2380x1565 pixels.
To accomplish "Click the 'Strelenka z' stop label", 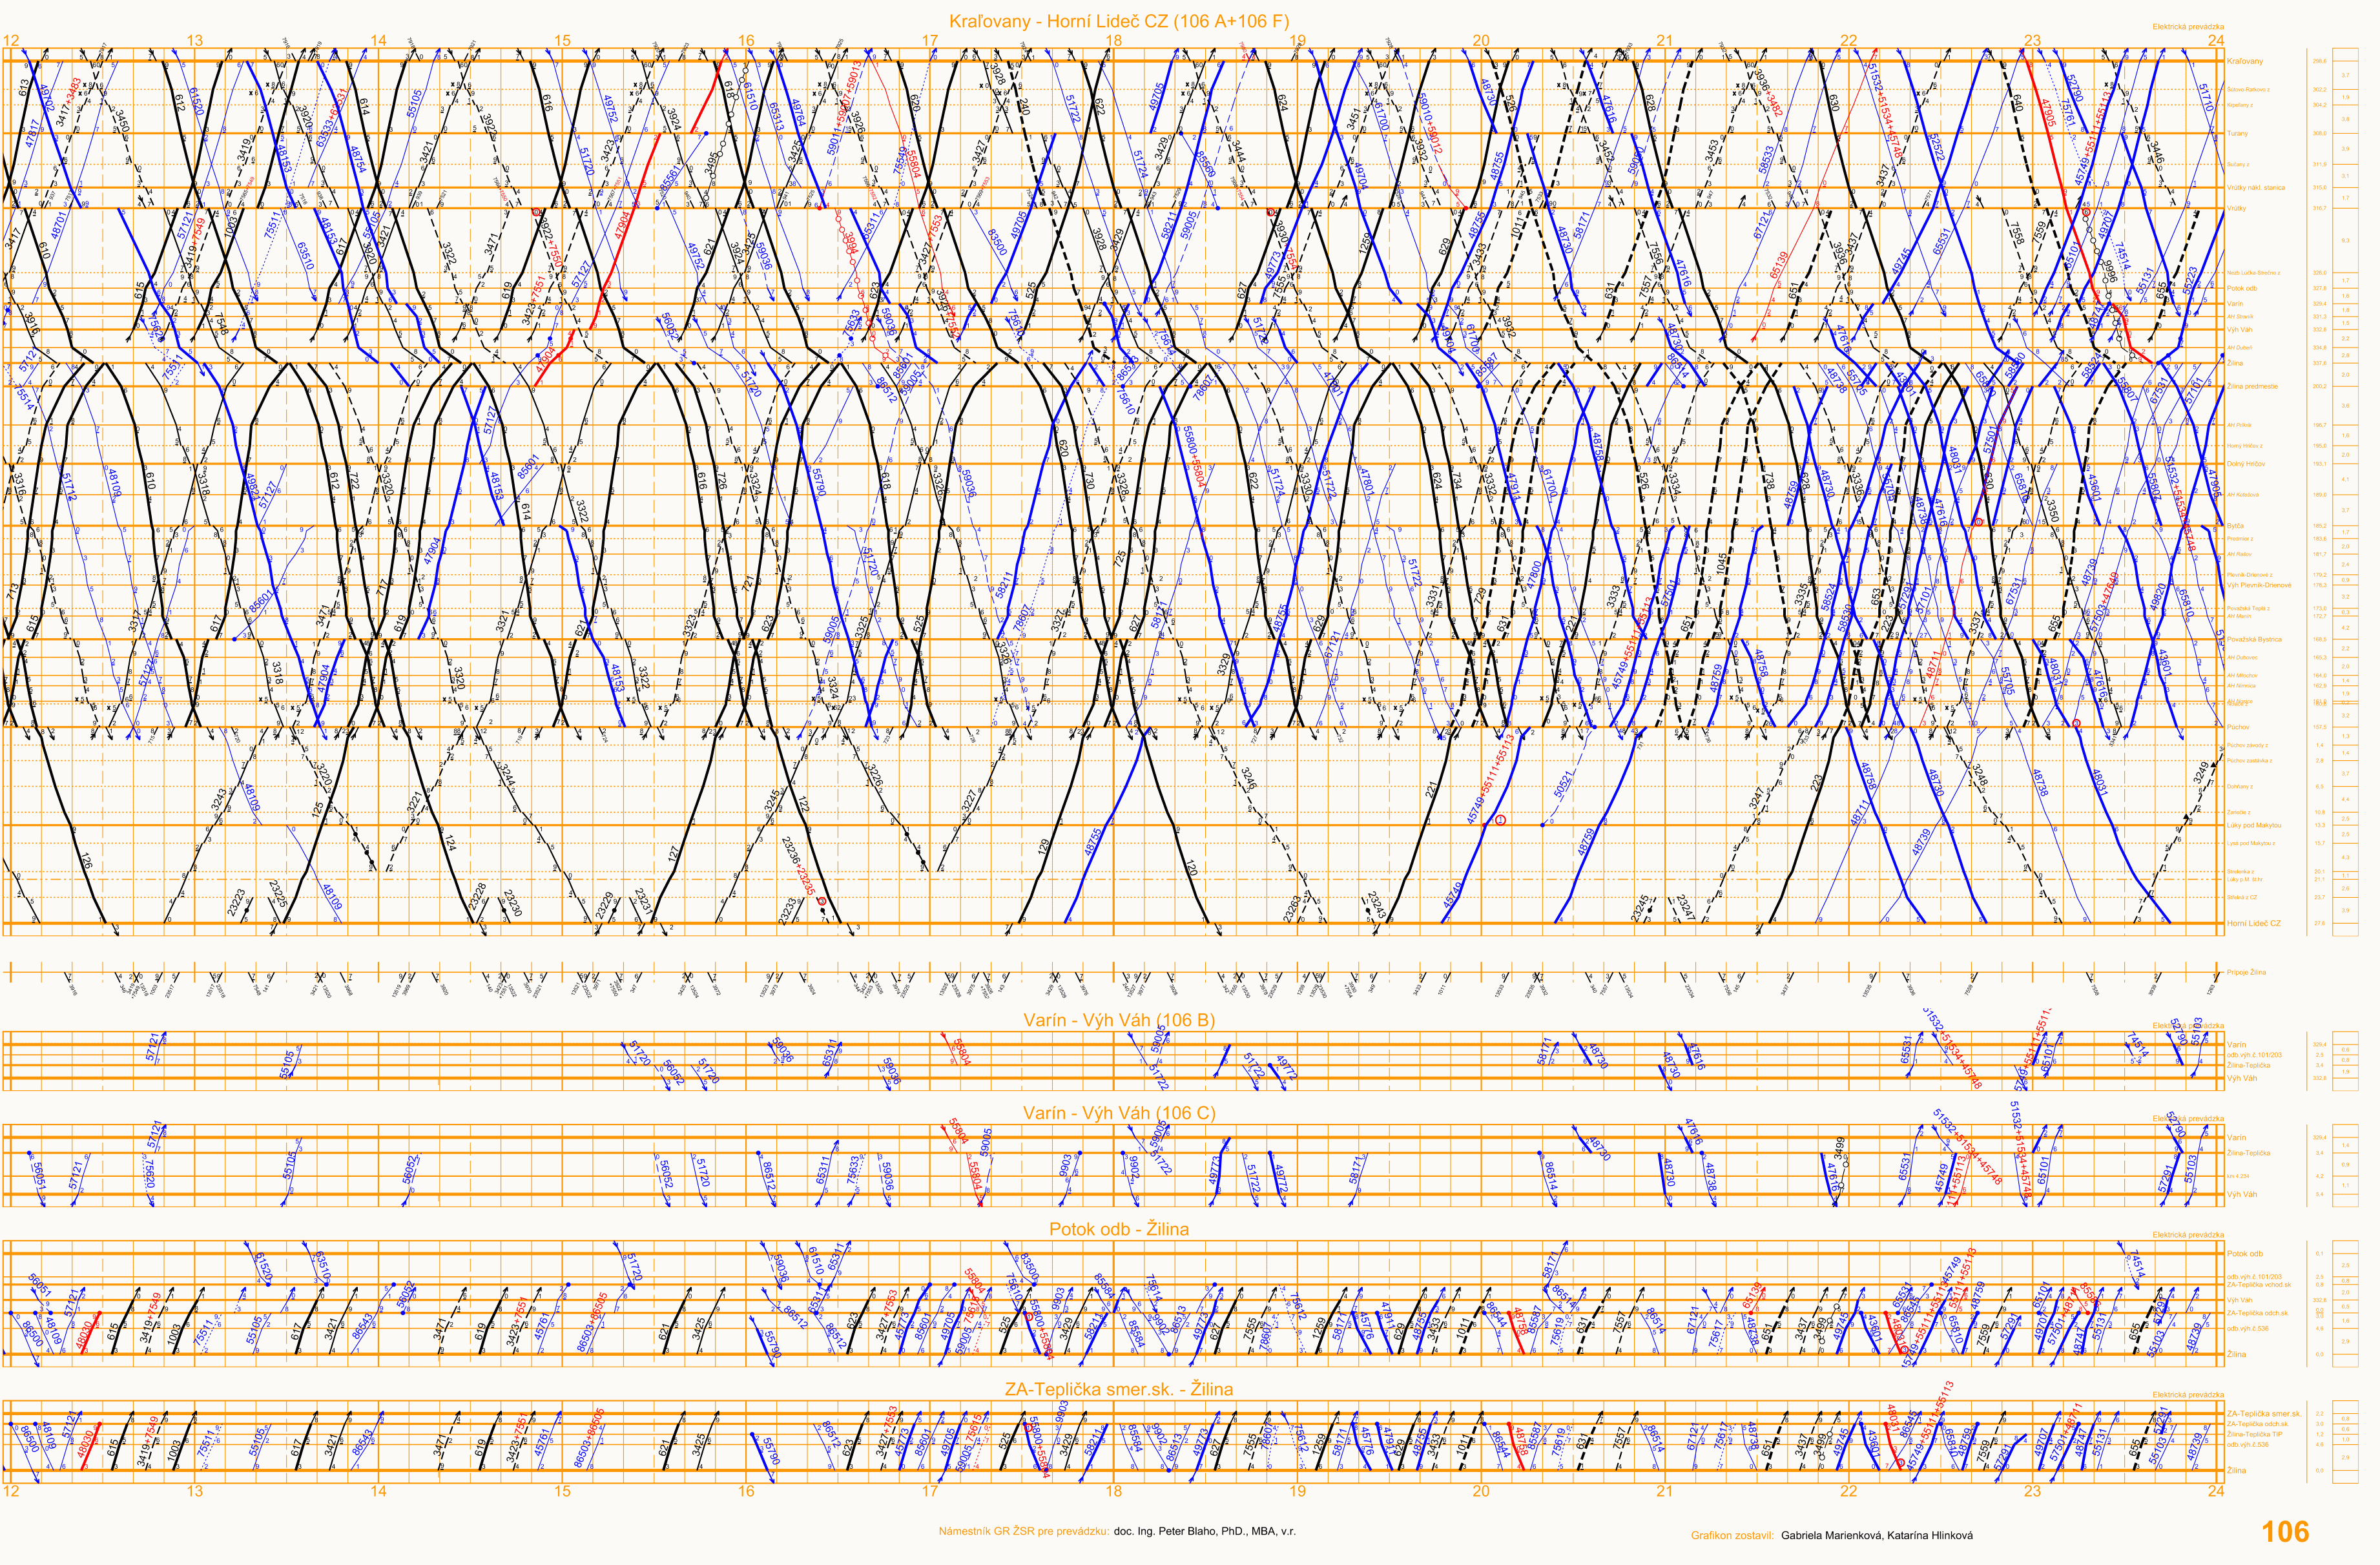I will [x=2240, y=872].
